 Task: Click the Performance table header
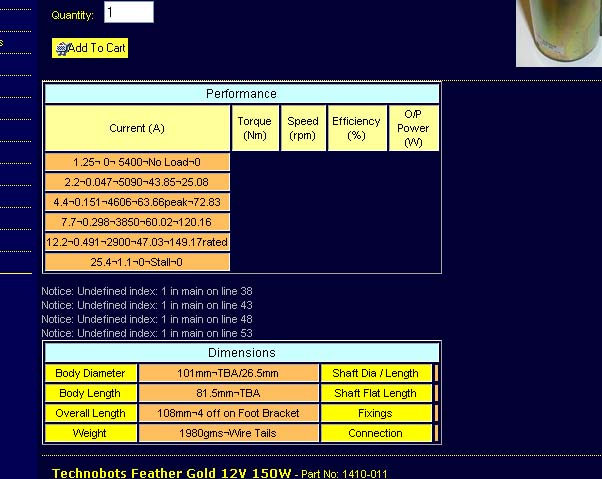click(x=241, y=94)
